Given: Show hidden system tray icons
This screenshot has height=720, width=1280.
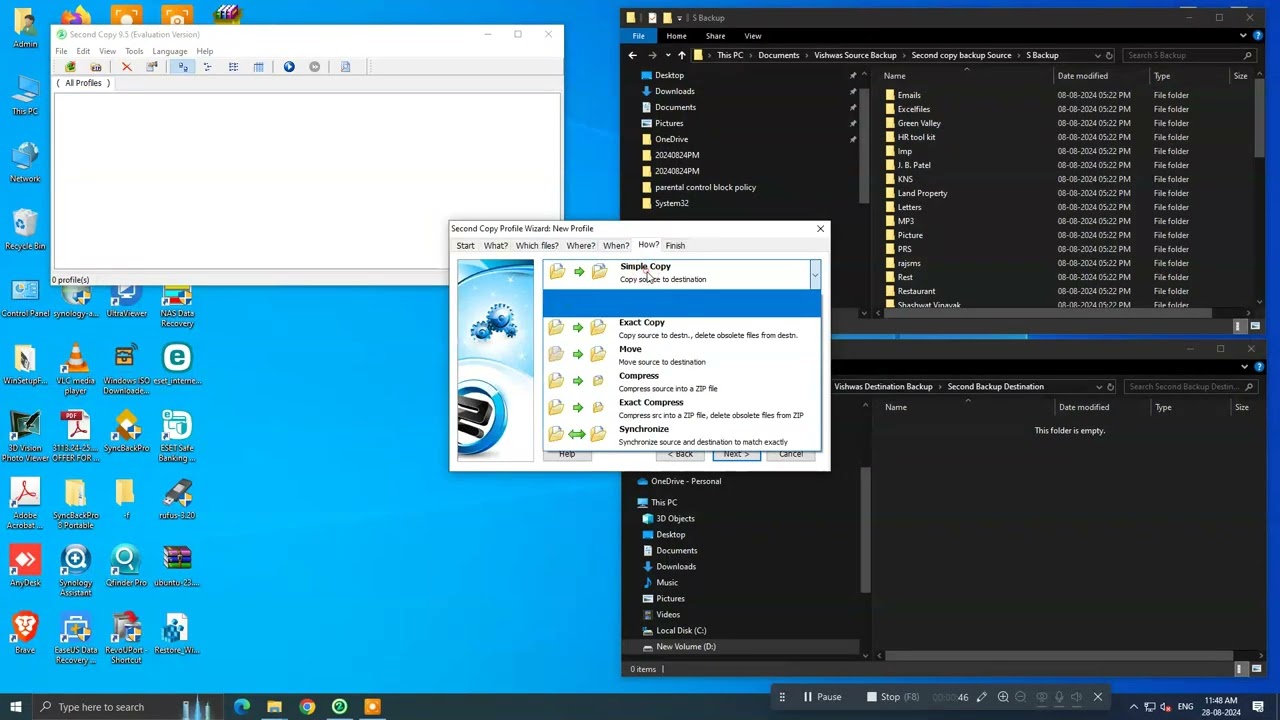Looking at the screenshot, I should tap(1134, 707).
